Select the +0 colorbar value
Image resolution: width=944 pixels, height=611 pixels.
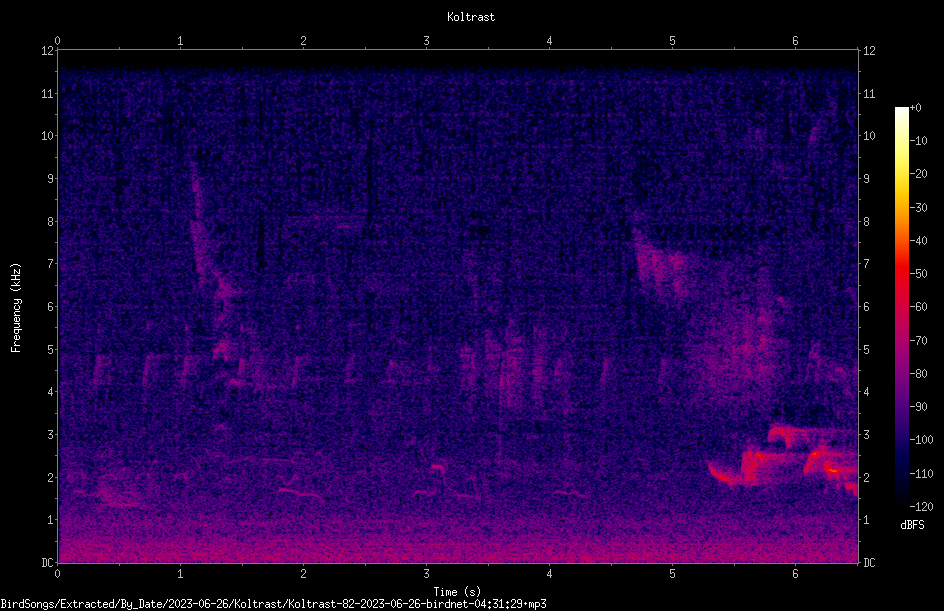pyautogui.click(x=915, y=108)
